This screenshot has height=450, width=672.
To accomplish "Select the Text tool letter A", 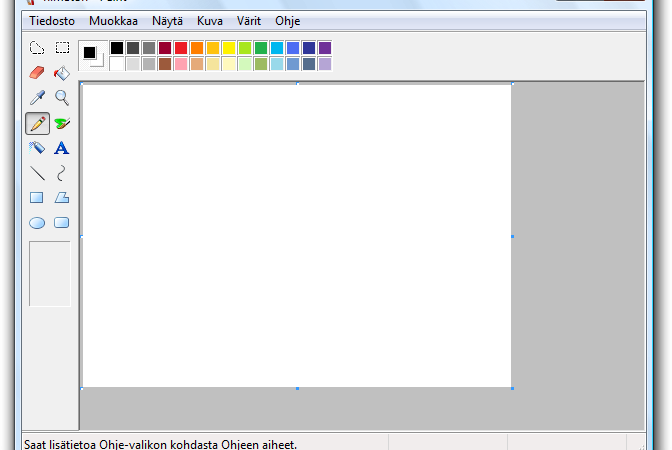I will [x=62, y=148].
